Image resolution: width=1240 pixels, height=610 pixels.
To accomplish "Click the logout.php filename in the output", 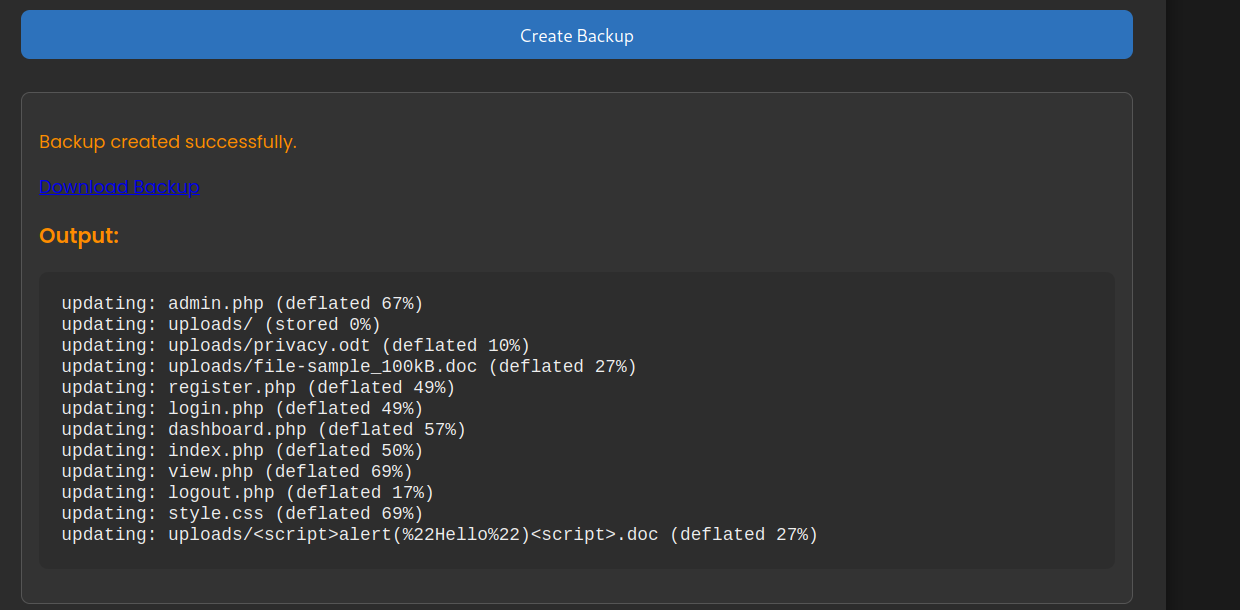I will pos(221,492).
